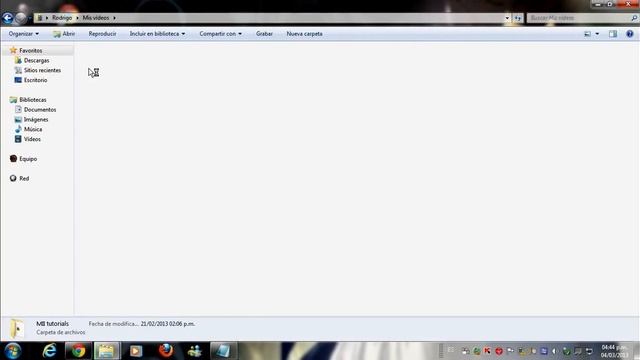The width and height of the screenshot is (640, 360).
Task: Create a folder with Nueva carpeta
Action: coord(304,34)
